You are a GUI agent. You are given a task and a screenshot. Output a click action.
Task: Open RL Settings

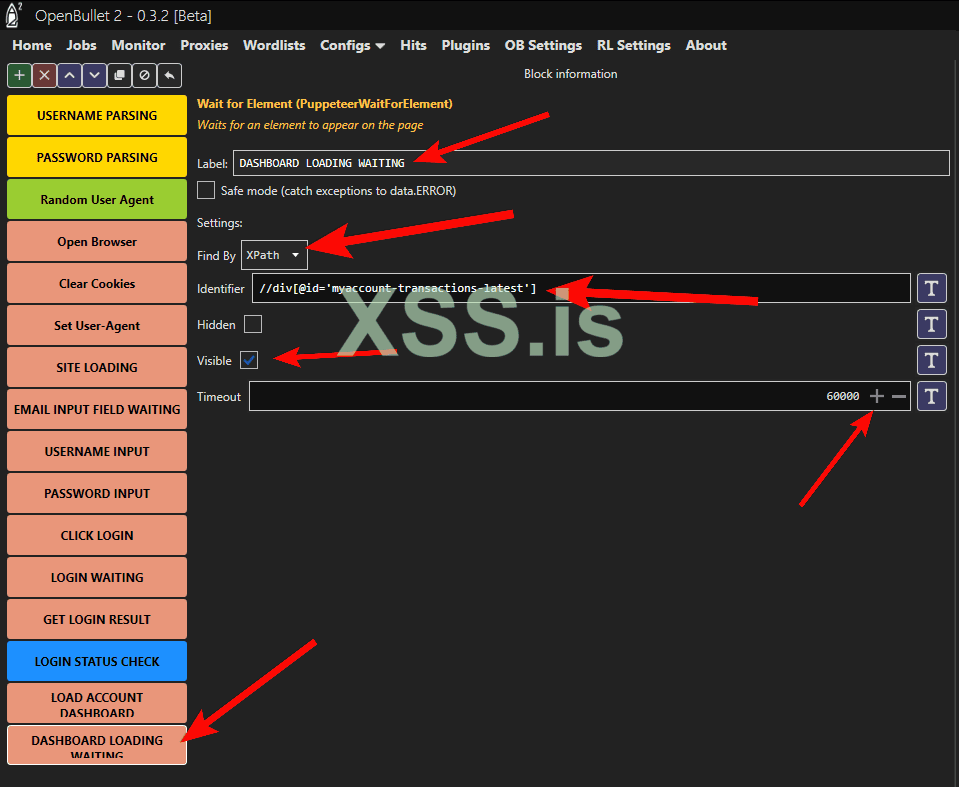click(x=634, y=45)
